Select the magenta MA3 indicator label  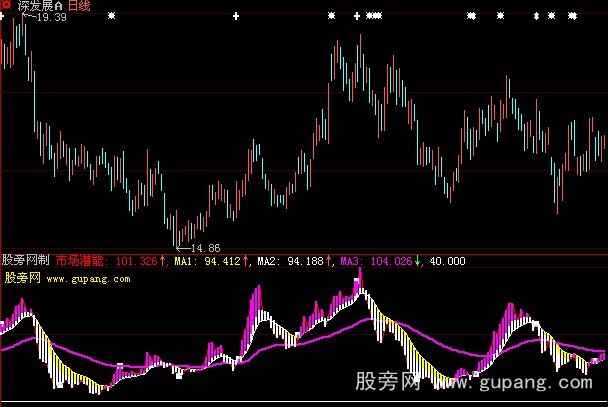coord(350,262)
